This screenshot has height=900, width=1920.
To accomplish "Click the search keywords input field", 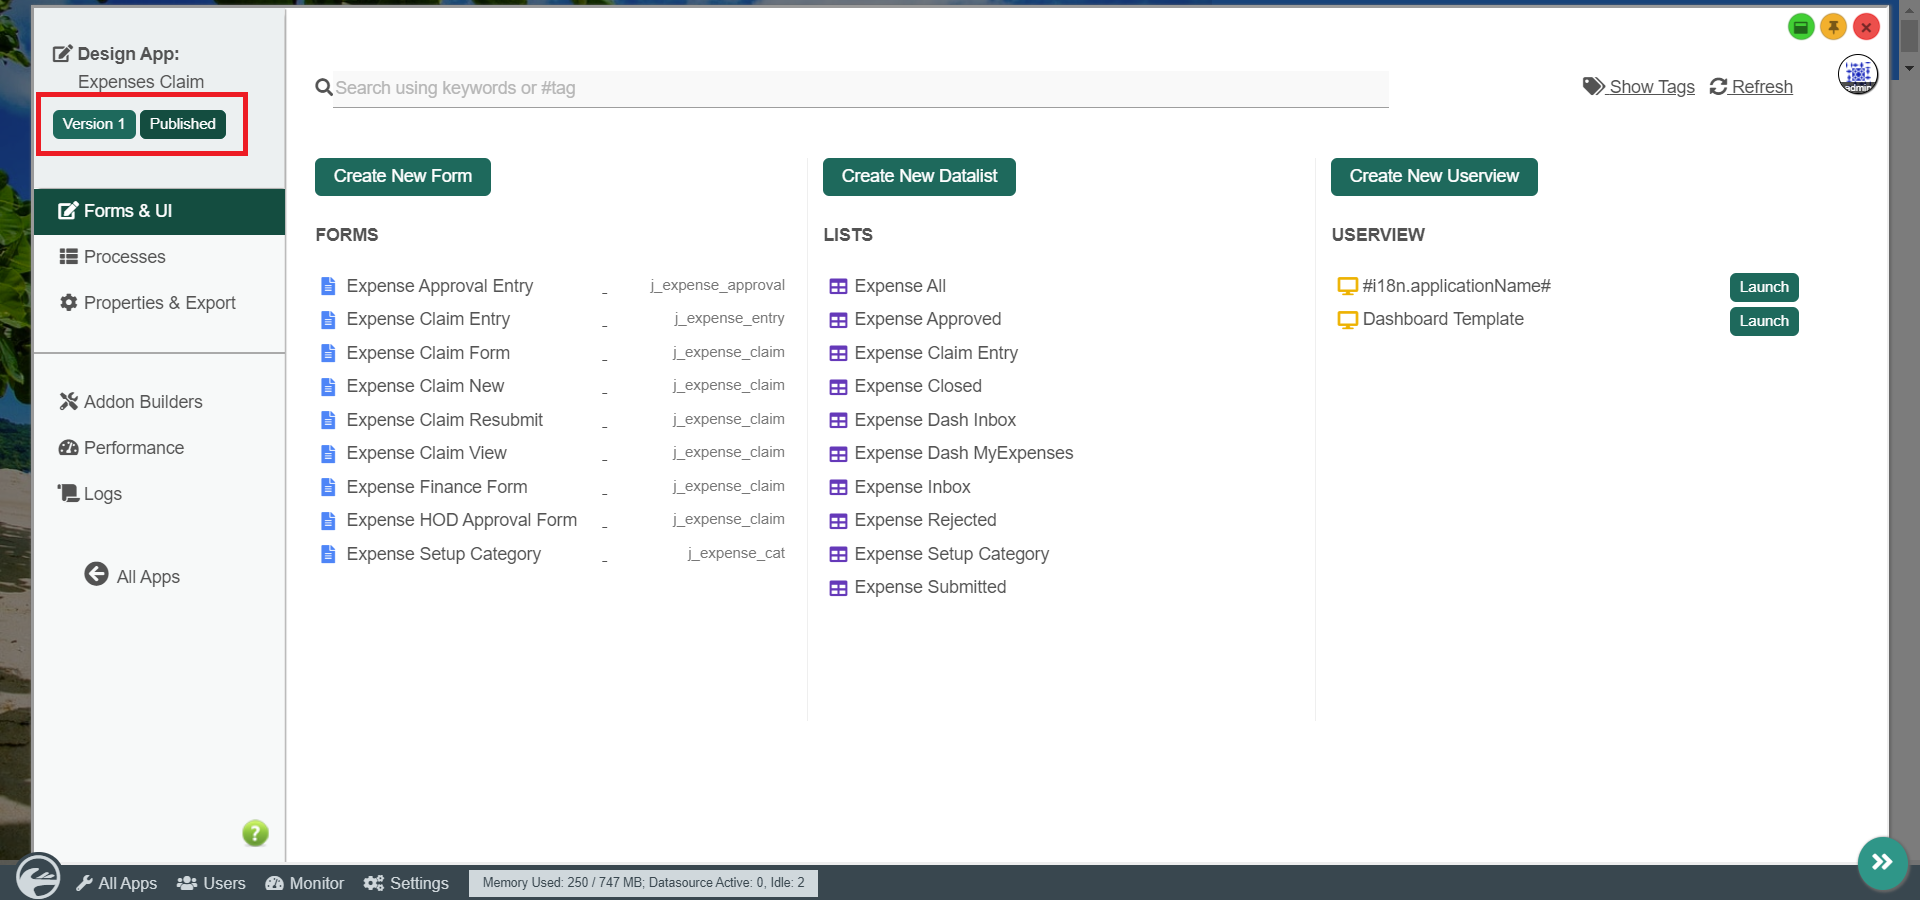I will [860, 88].
